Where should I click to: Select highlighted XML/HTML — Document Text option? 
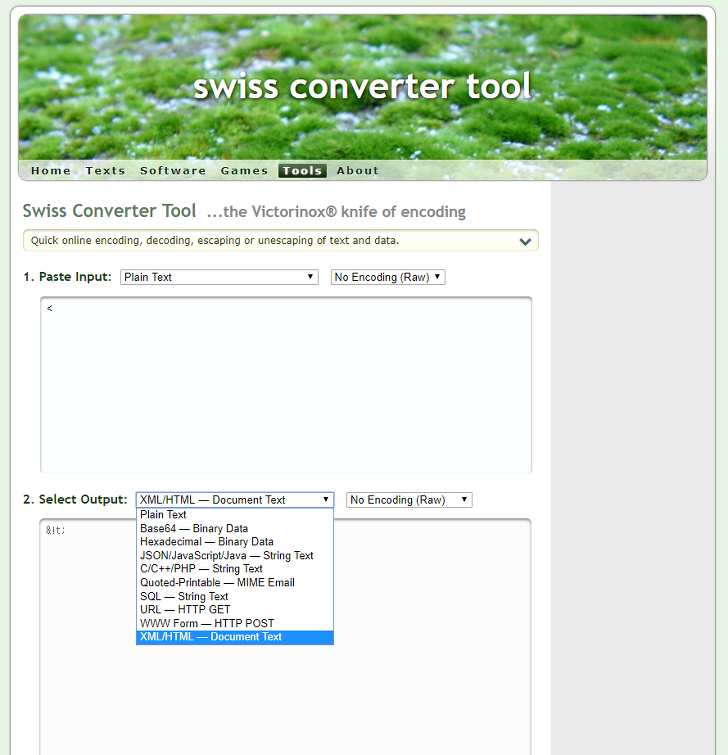click(235, 637)
